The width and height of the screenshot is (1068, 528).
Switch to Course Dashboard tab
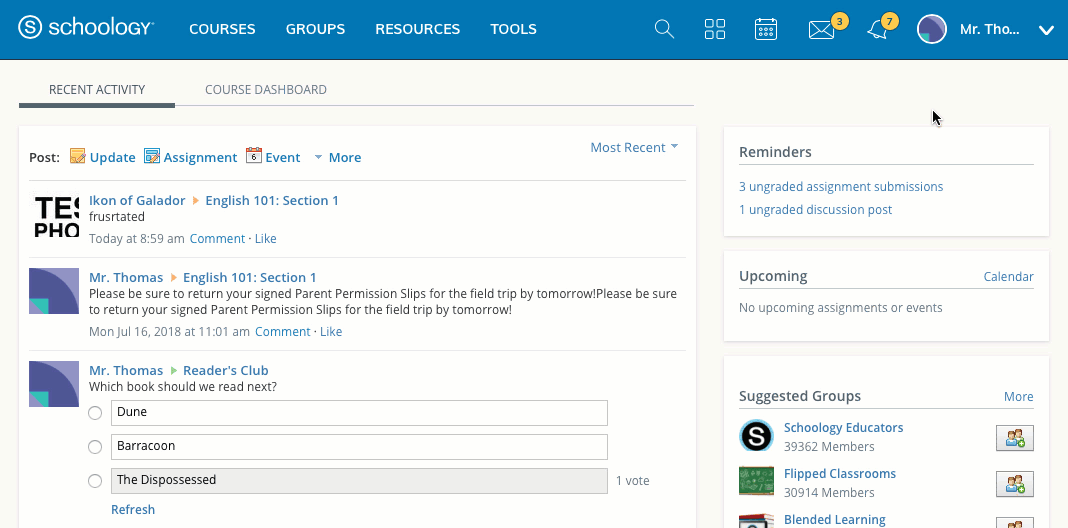(265, 89)
